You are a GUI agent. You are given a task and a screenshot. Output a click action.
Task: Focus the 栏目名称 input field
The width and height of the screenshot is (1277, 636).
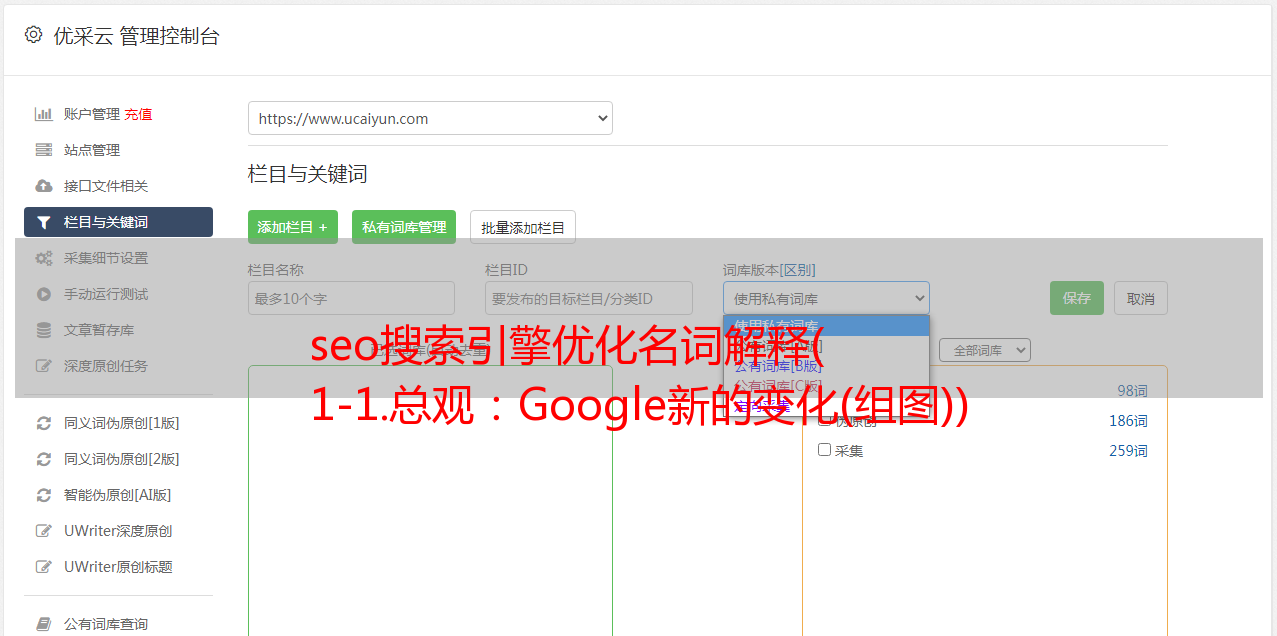[x=351, y=298]
